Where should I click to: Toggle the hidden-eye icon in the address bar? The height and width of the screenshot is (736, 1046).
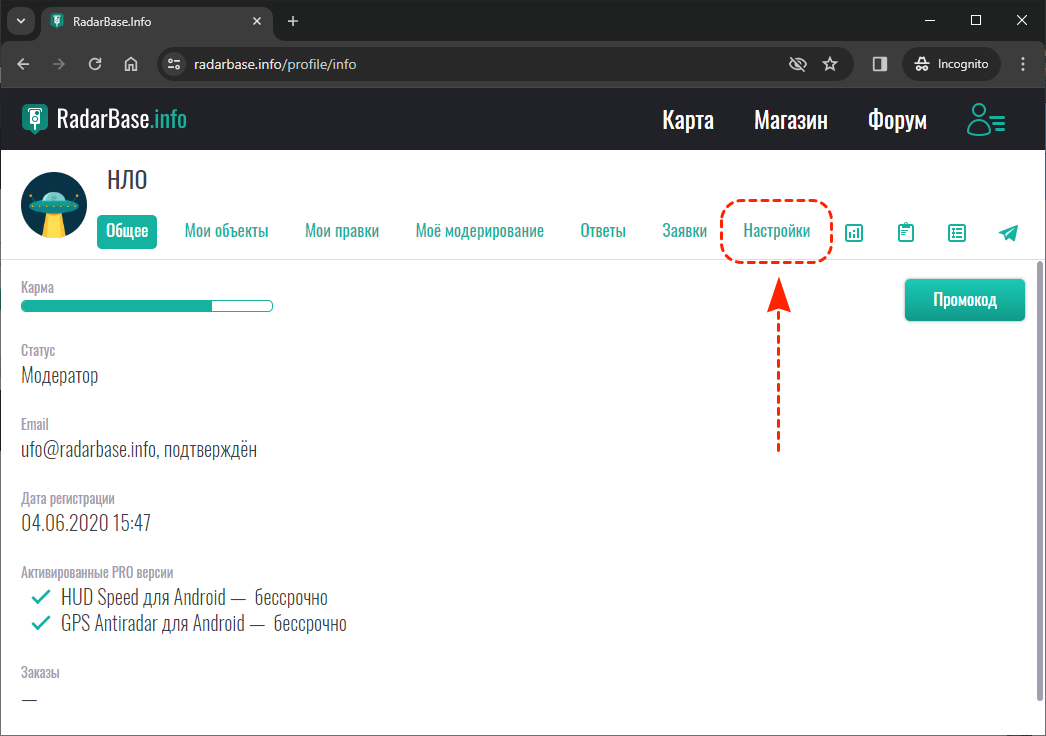pos(797,63)
